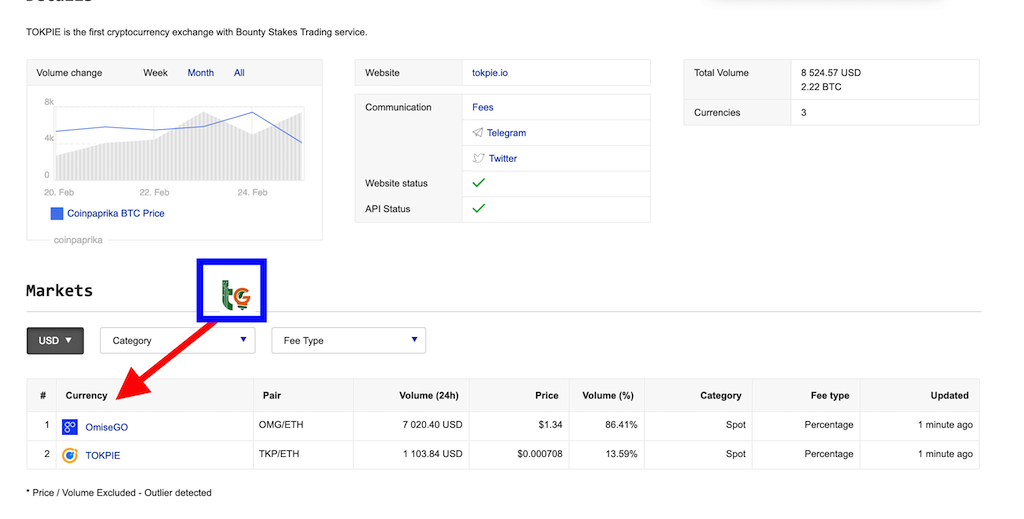Open the USD currency dropdown
Screen dimensions: 1024x519
[56, 341]
